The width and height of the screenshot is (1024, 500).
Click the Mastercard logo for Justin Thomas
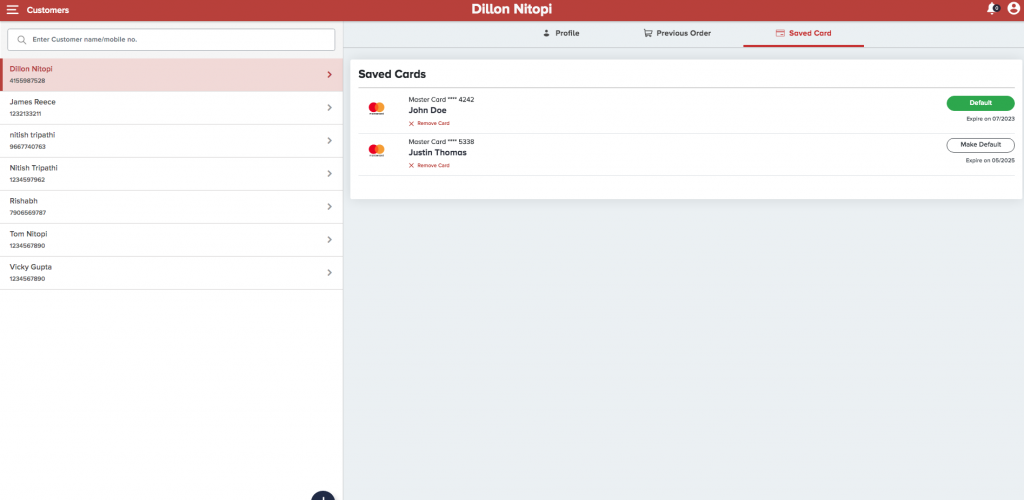tap(376, 150)
